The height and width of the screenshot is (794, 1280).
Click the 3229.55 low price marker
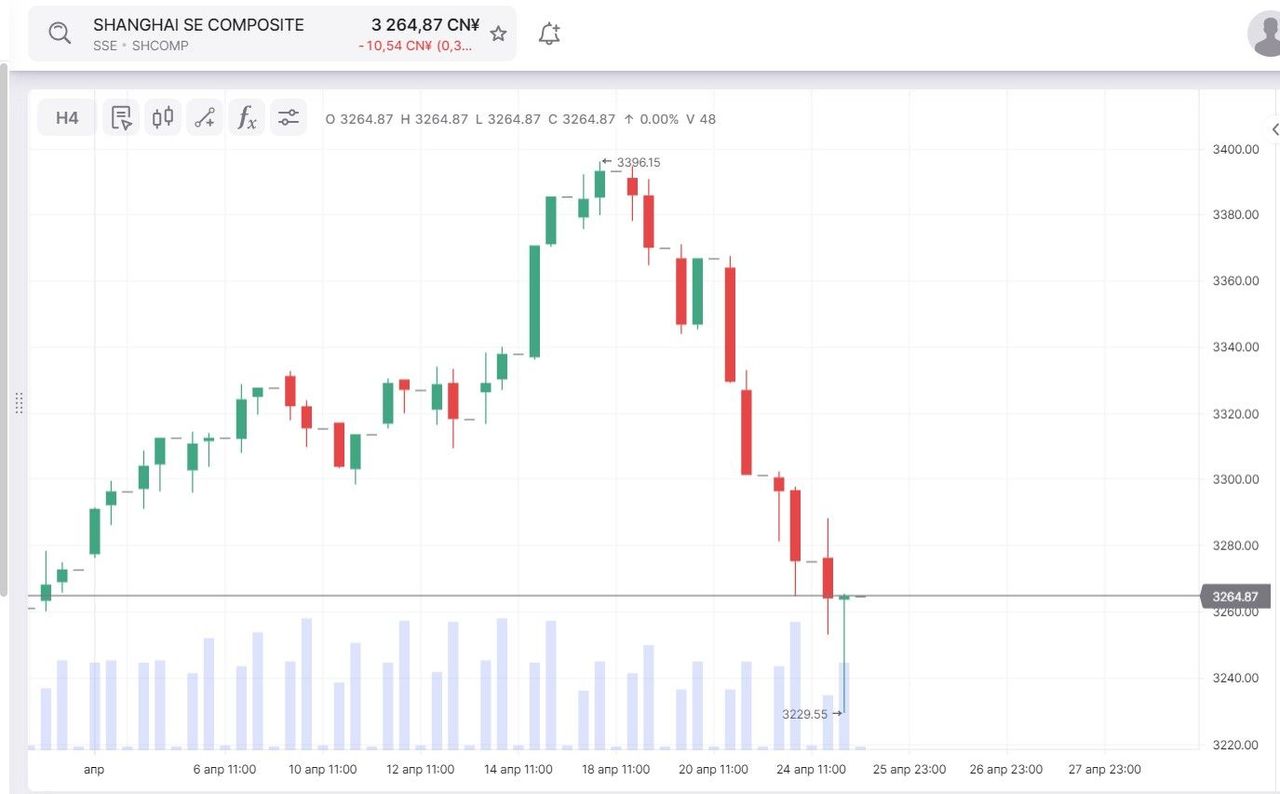coord(805,714)
